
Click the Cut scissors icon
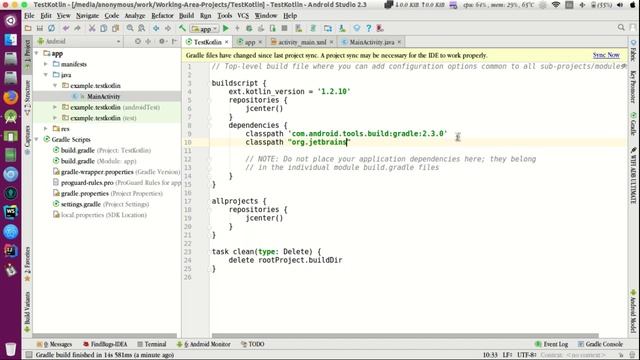click(92, 28)
